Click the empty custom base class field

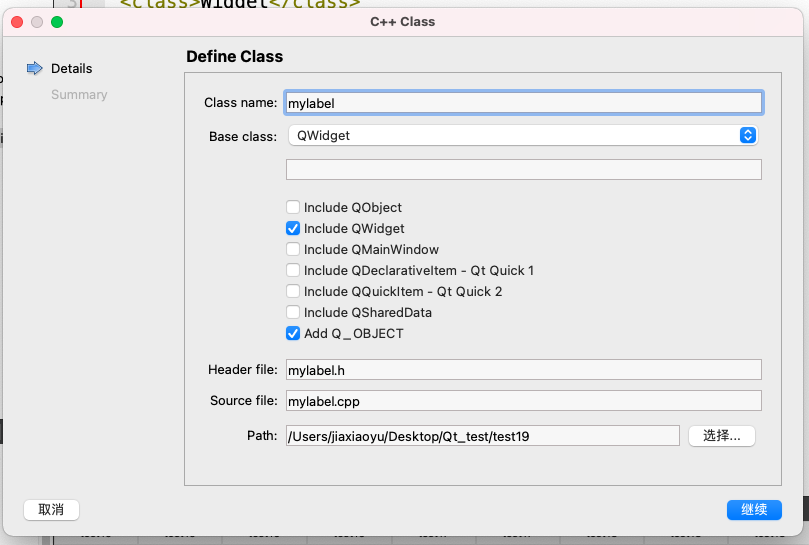coord(524,169)
